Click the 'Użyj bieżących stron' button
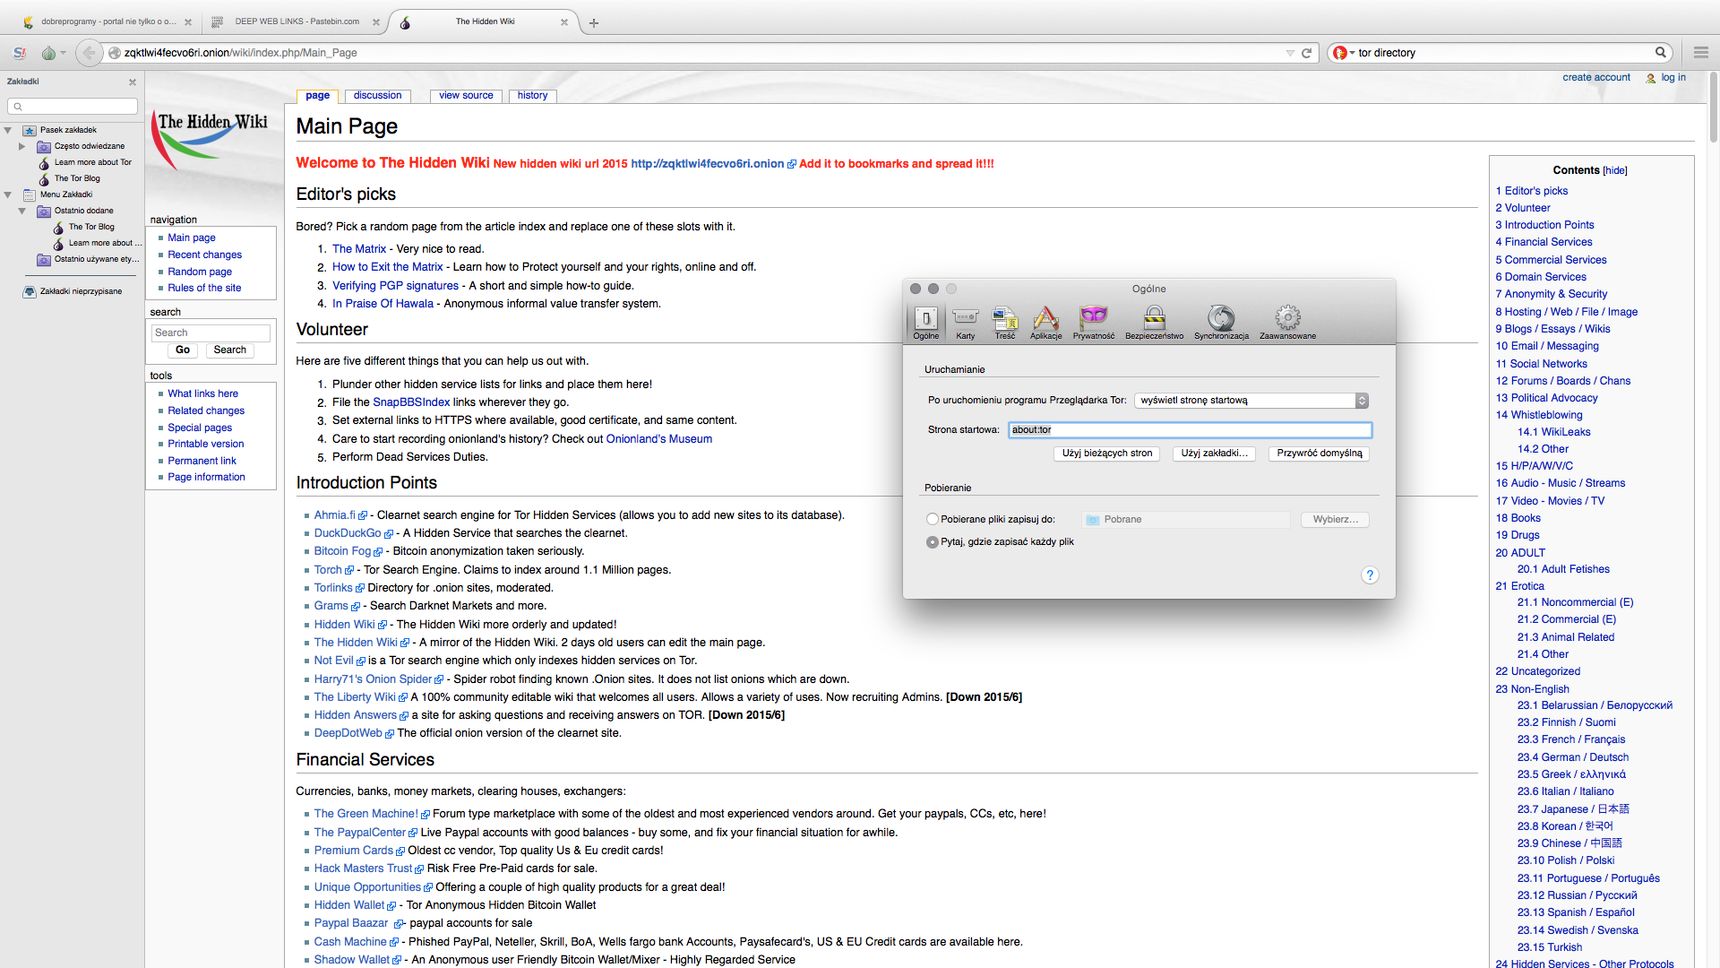Screen dimensions: 1720x968 click(x=1107, y=453)
